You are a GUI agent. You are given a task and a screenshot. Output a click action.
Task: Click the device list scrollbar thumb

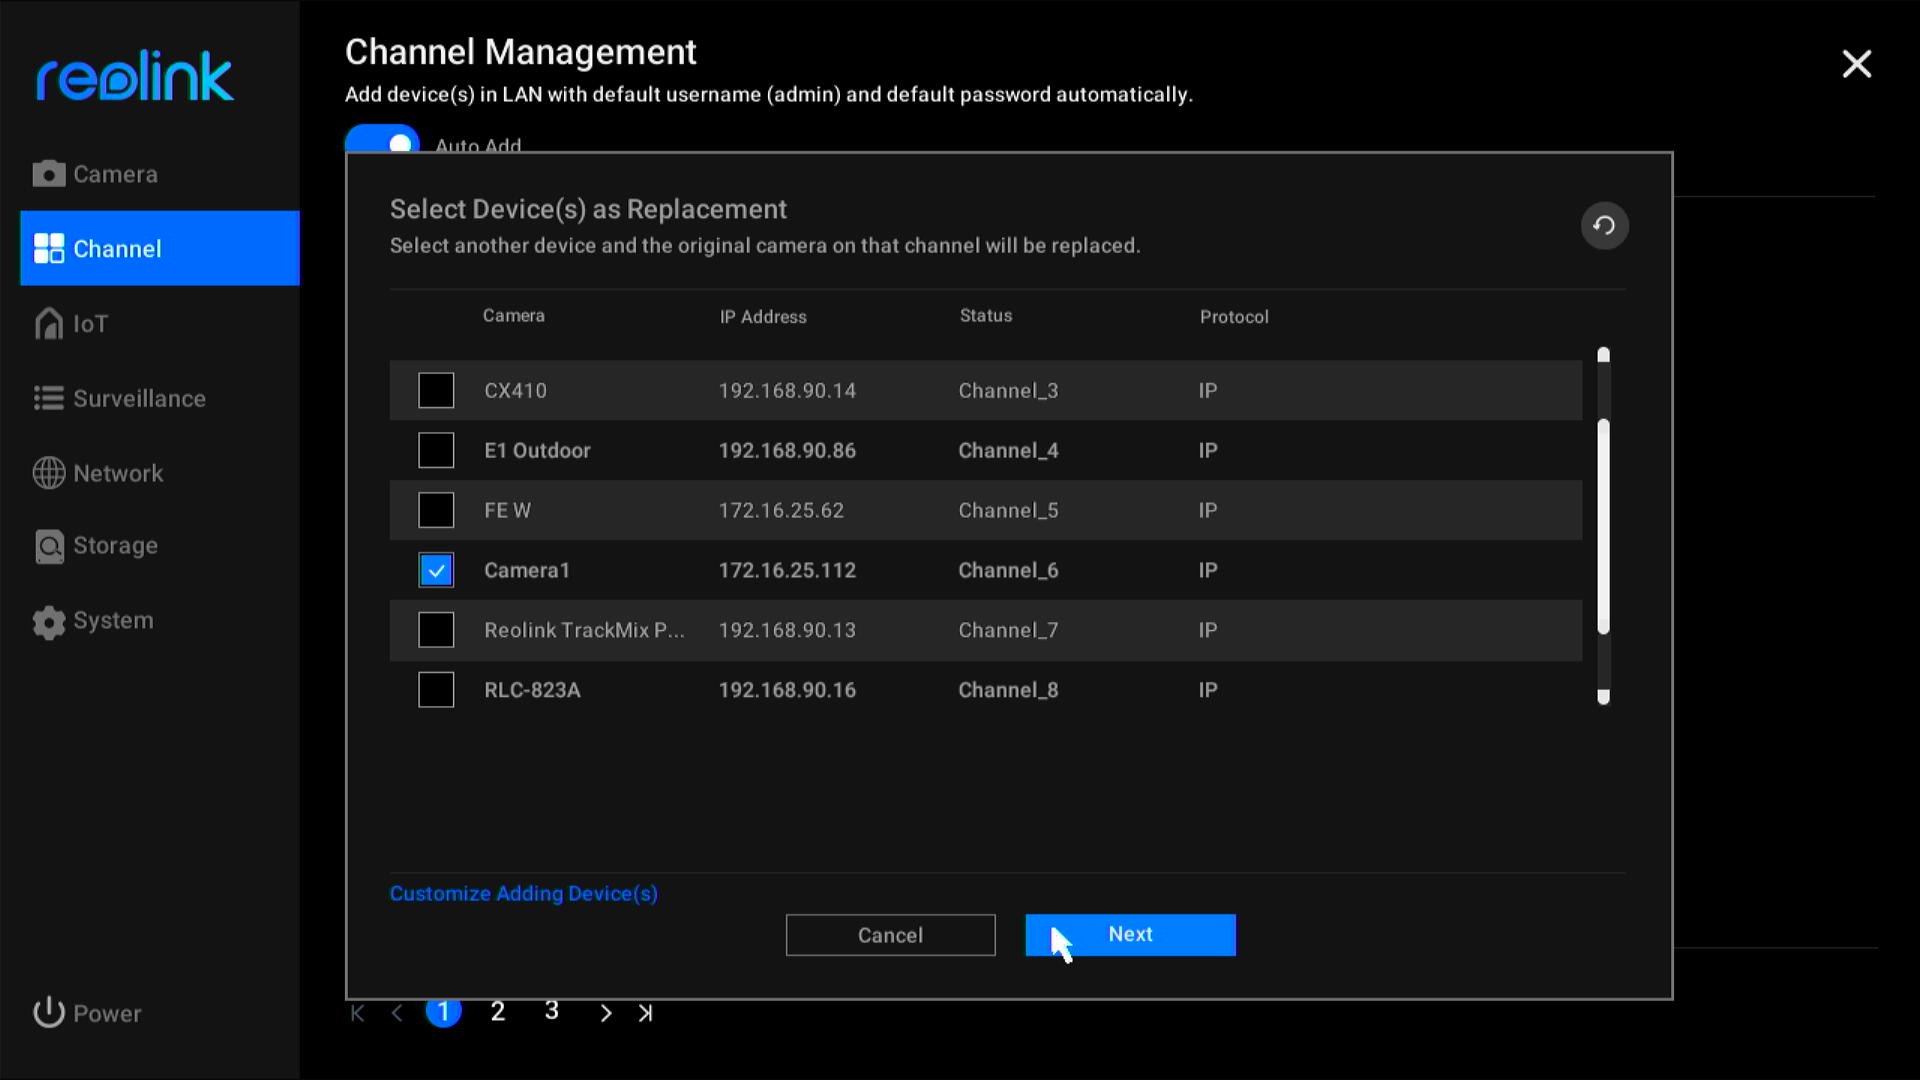1603,526
